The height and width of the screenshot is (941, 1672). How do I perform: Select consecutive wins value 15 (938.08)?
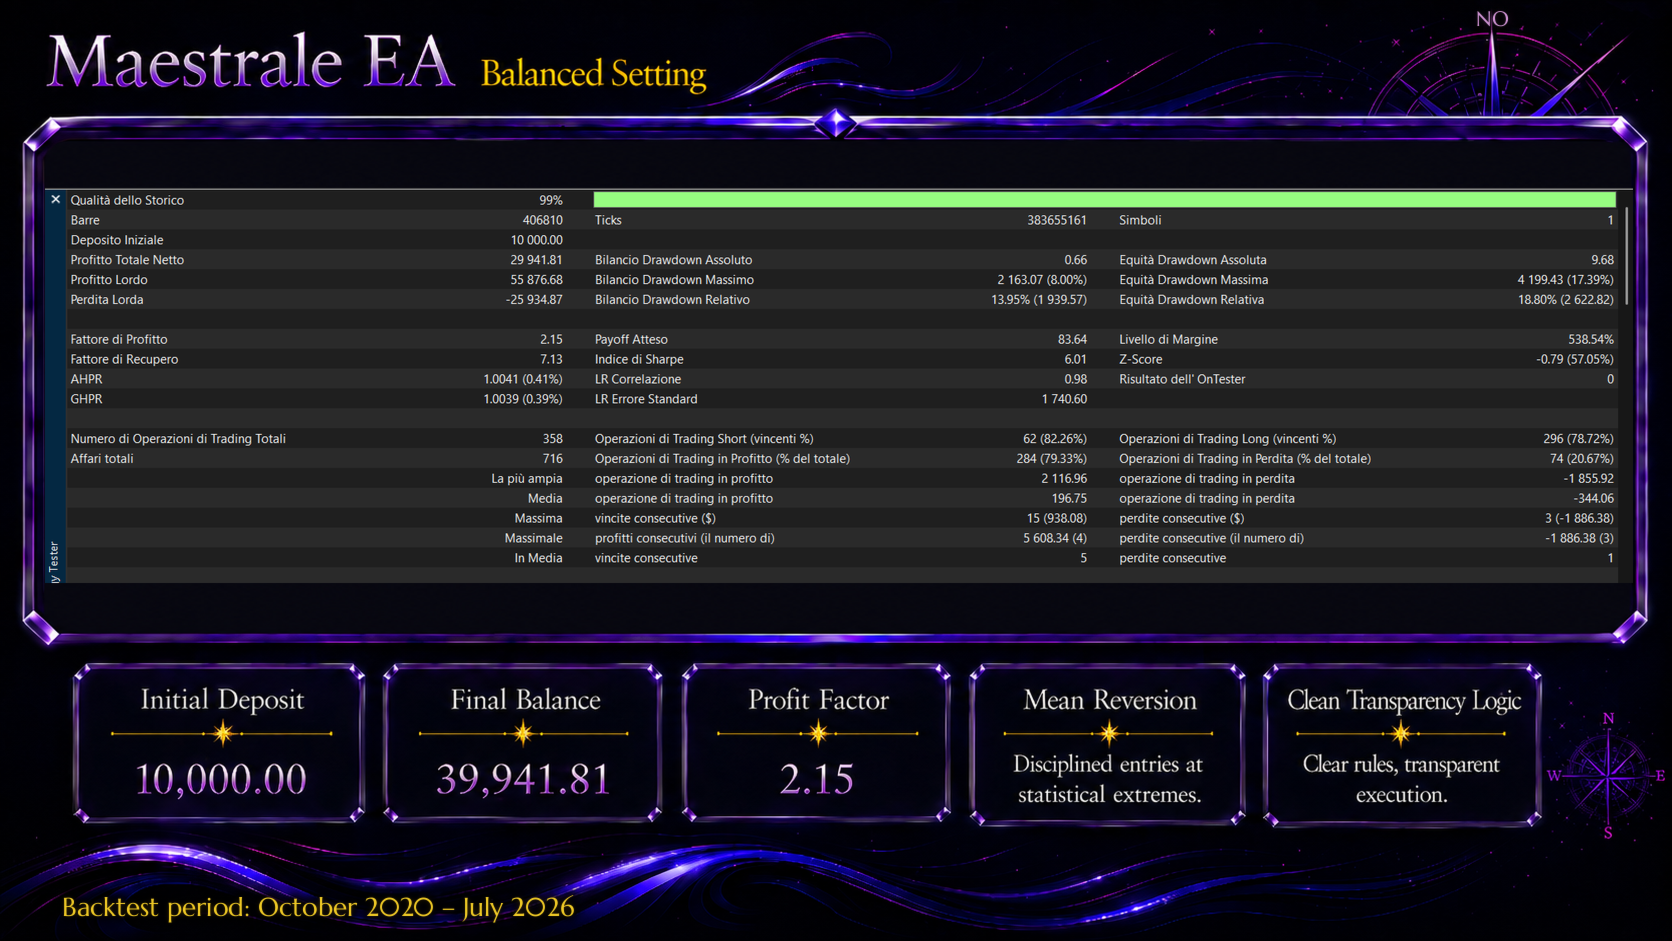[x=1057, y=518]
